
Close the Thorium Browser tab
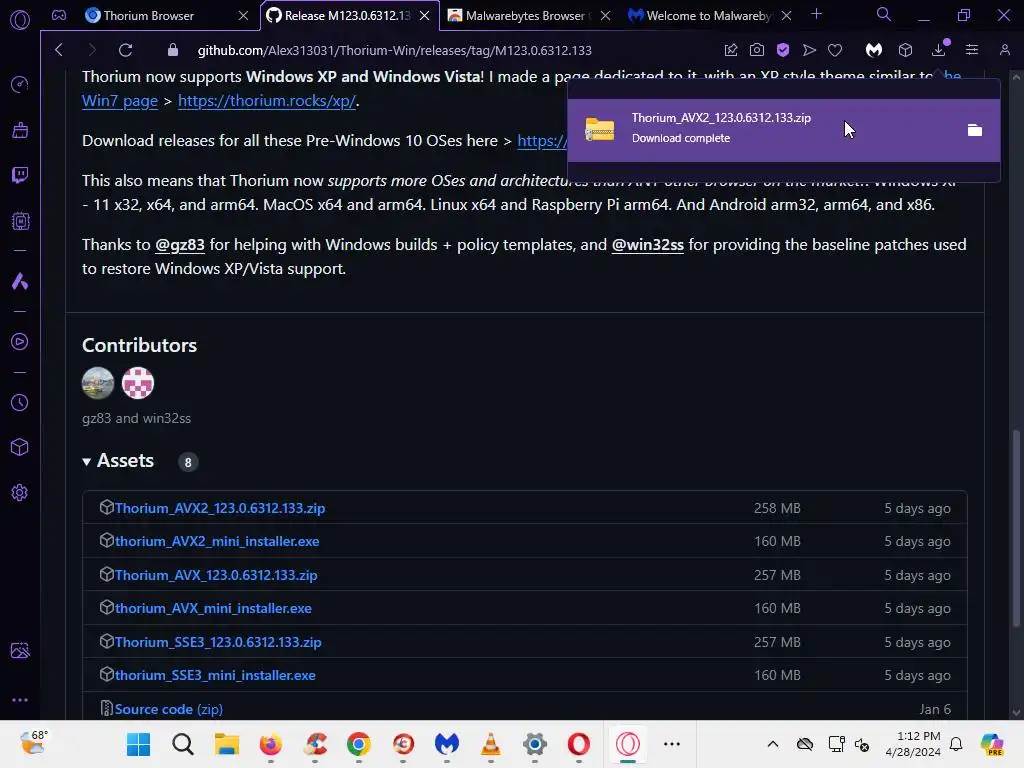243,16
